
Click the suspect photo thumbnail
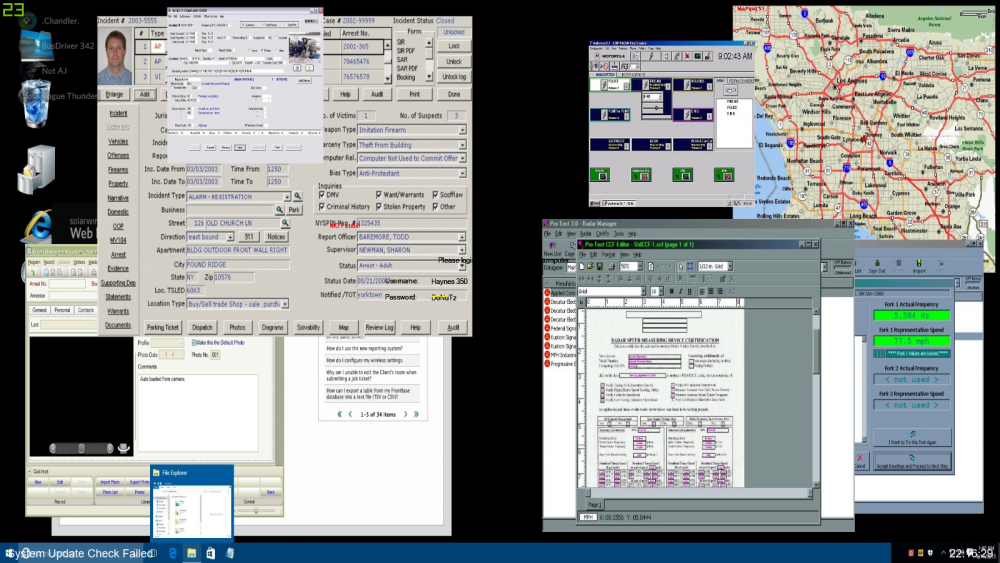(115, 56)
